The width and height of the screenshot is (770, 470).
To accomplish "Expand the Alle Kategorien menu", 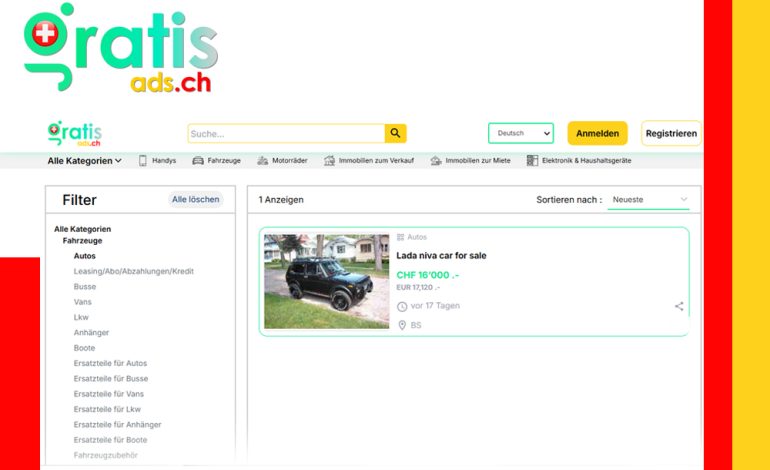I will click(x=85, y=161).
